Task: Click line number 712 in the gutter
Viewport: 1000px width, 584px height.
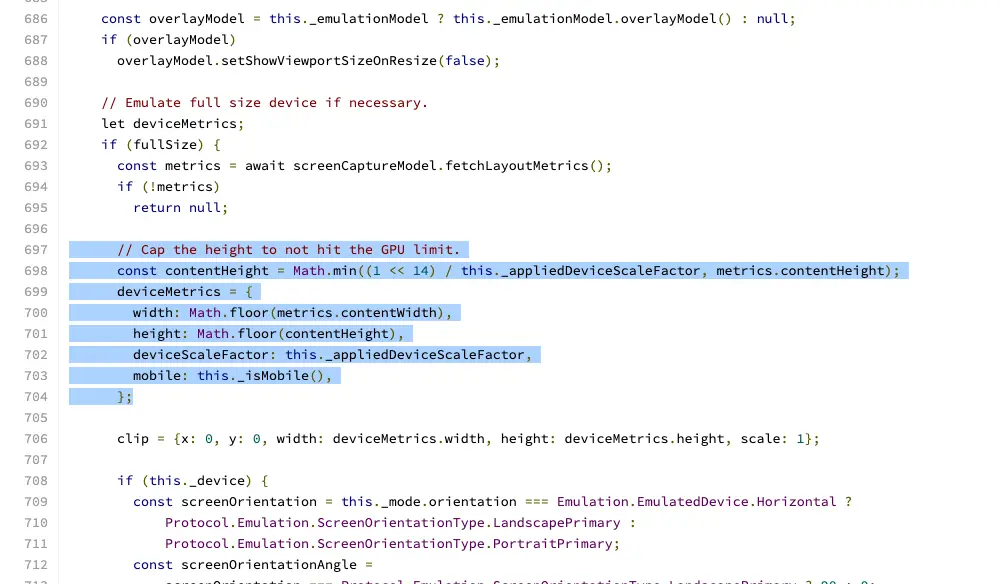Action: 36,565
